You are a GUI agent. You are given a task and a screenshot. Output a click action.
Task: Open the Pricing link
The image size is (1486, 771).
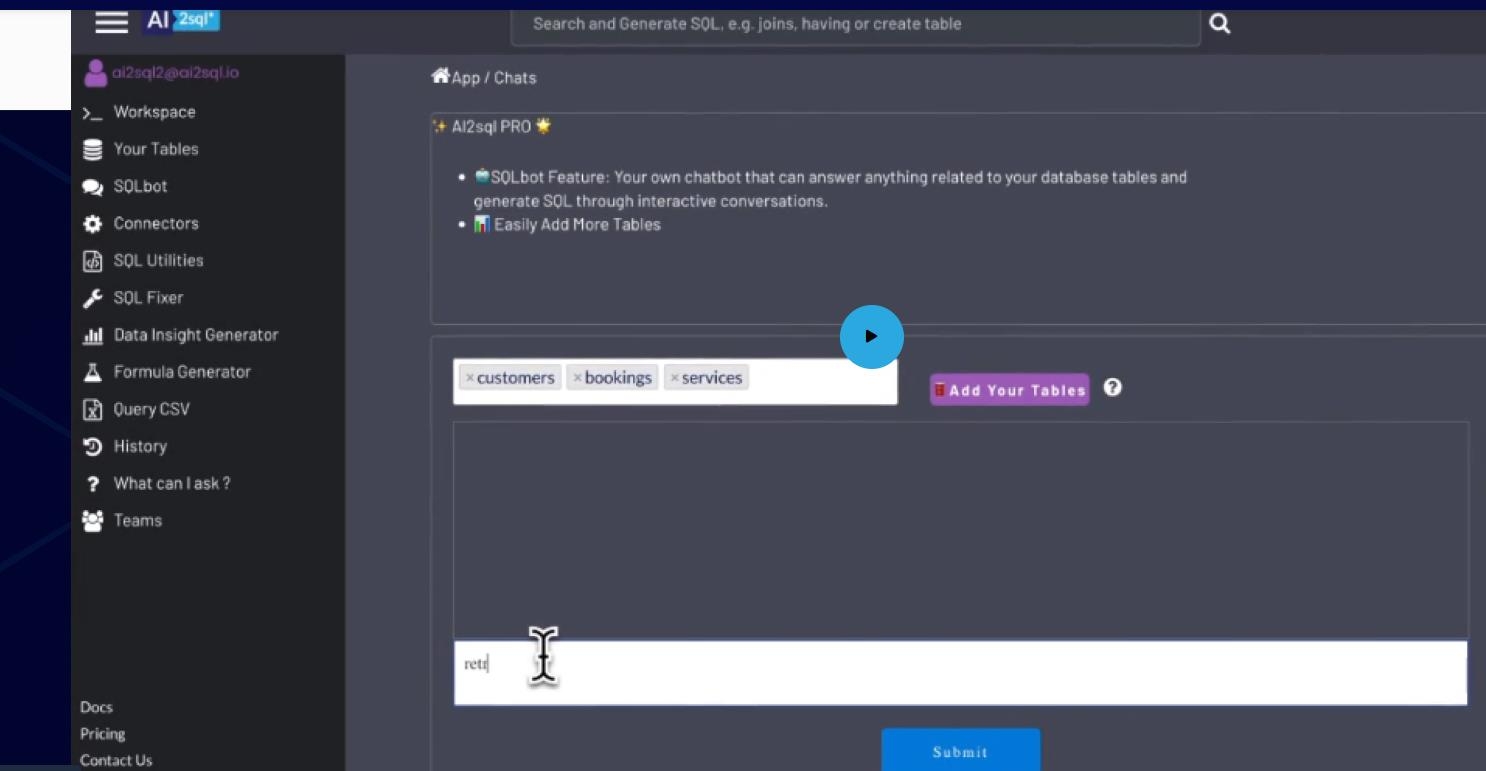103,733
